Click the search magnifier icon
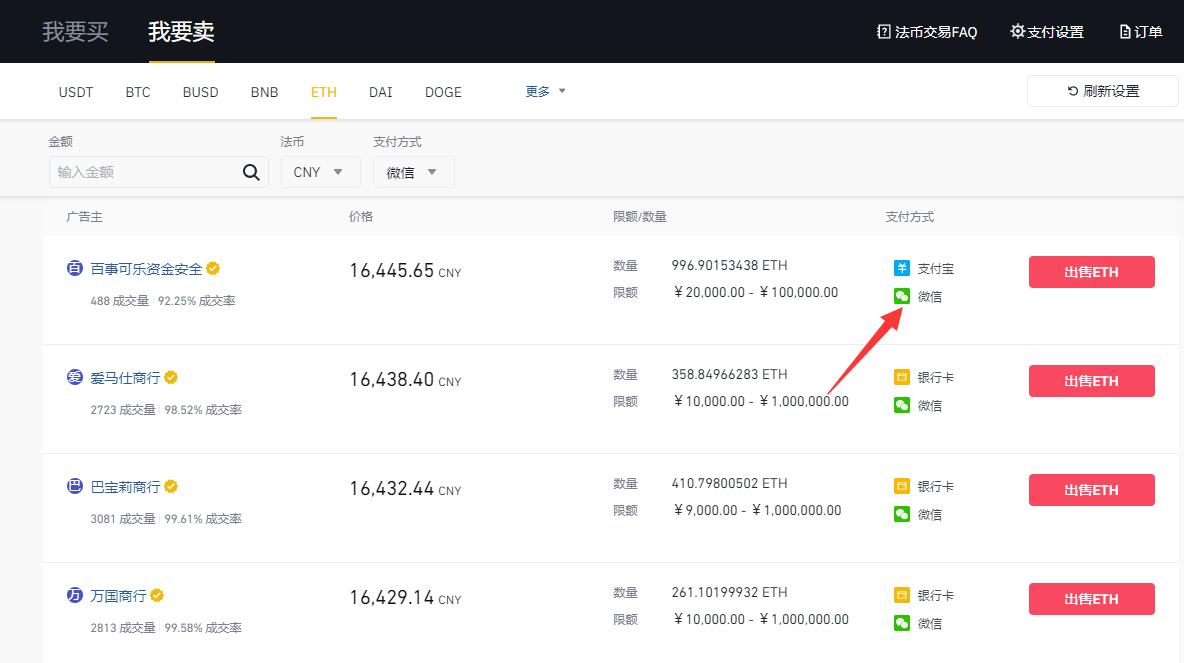 click(250, 171)
